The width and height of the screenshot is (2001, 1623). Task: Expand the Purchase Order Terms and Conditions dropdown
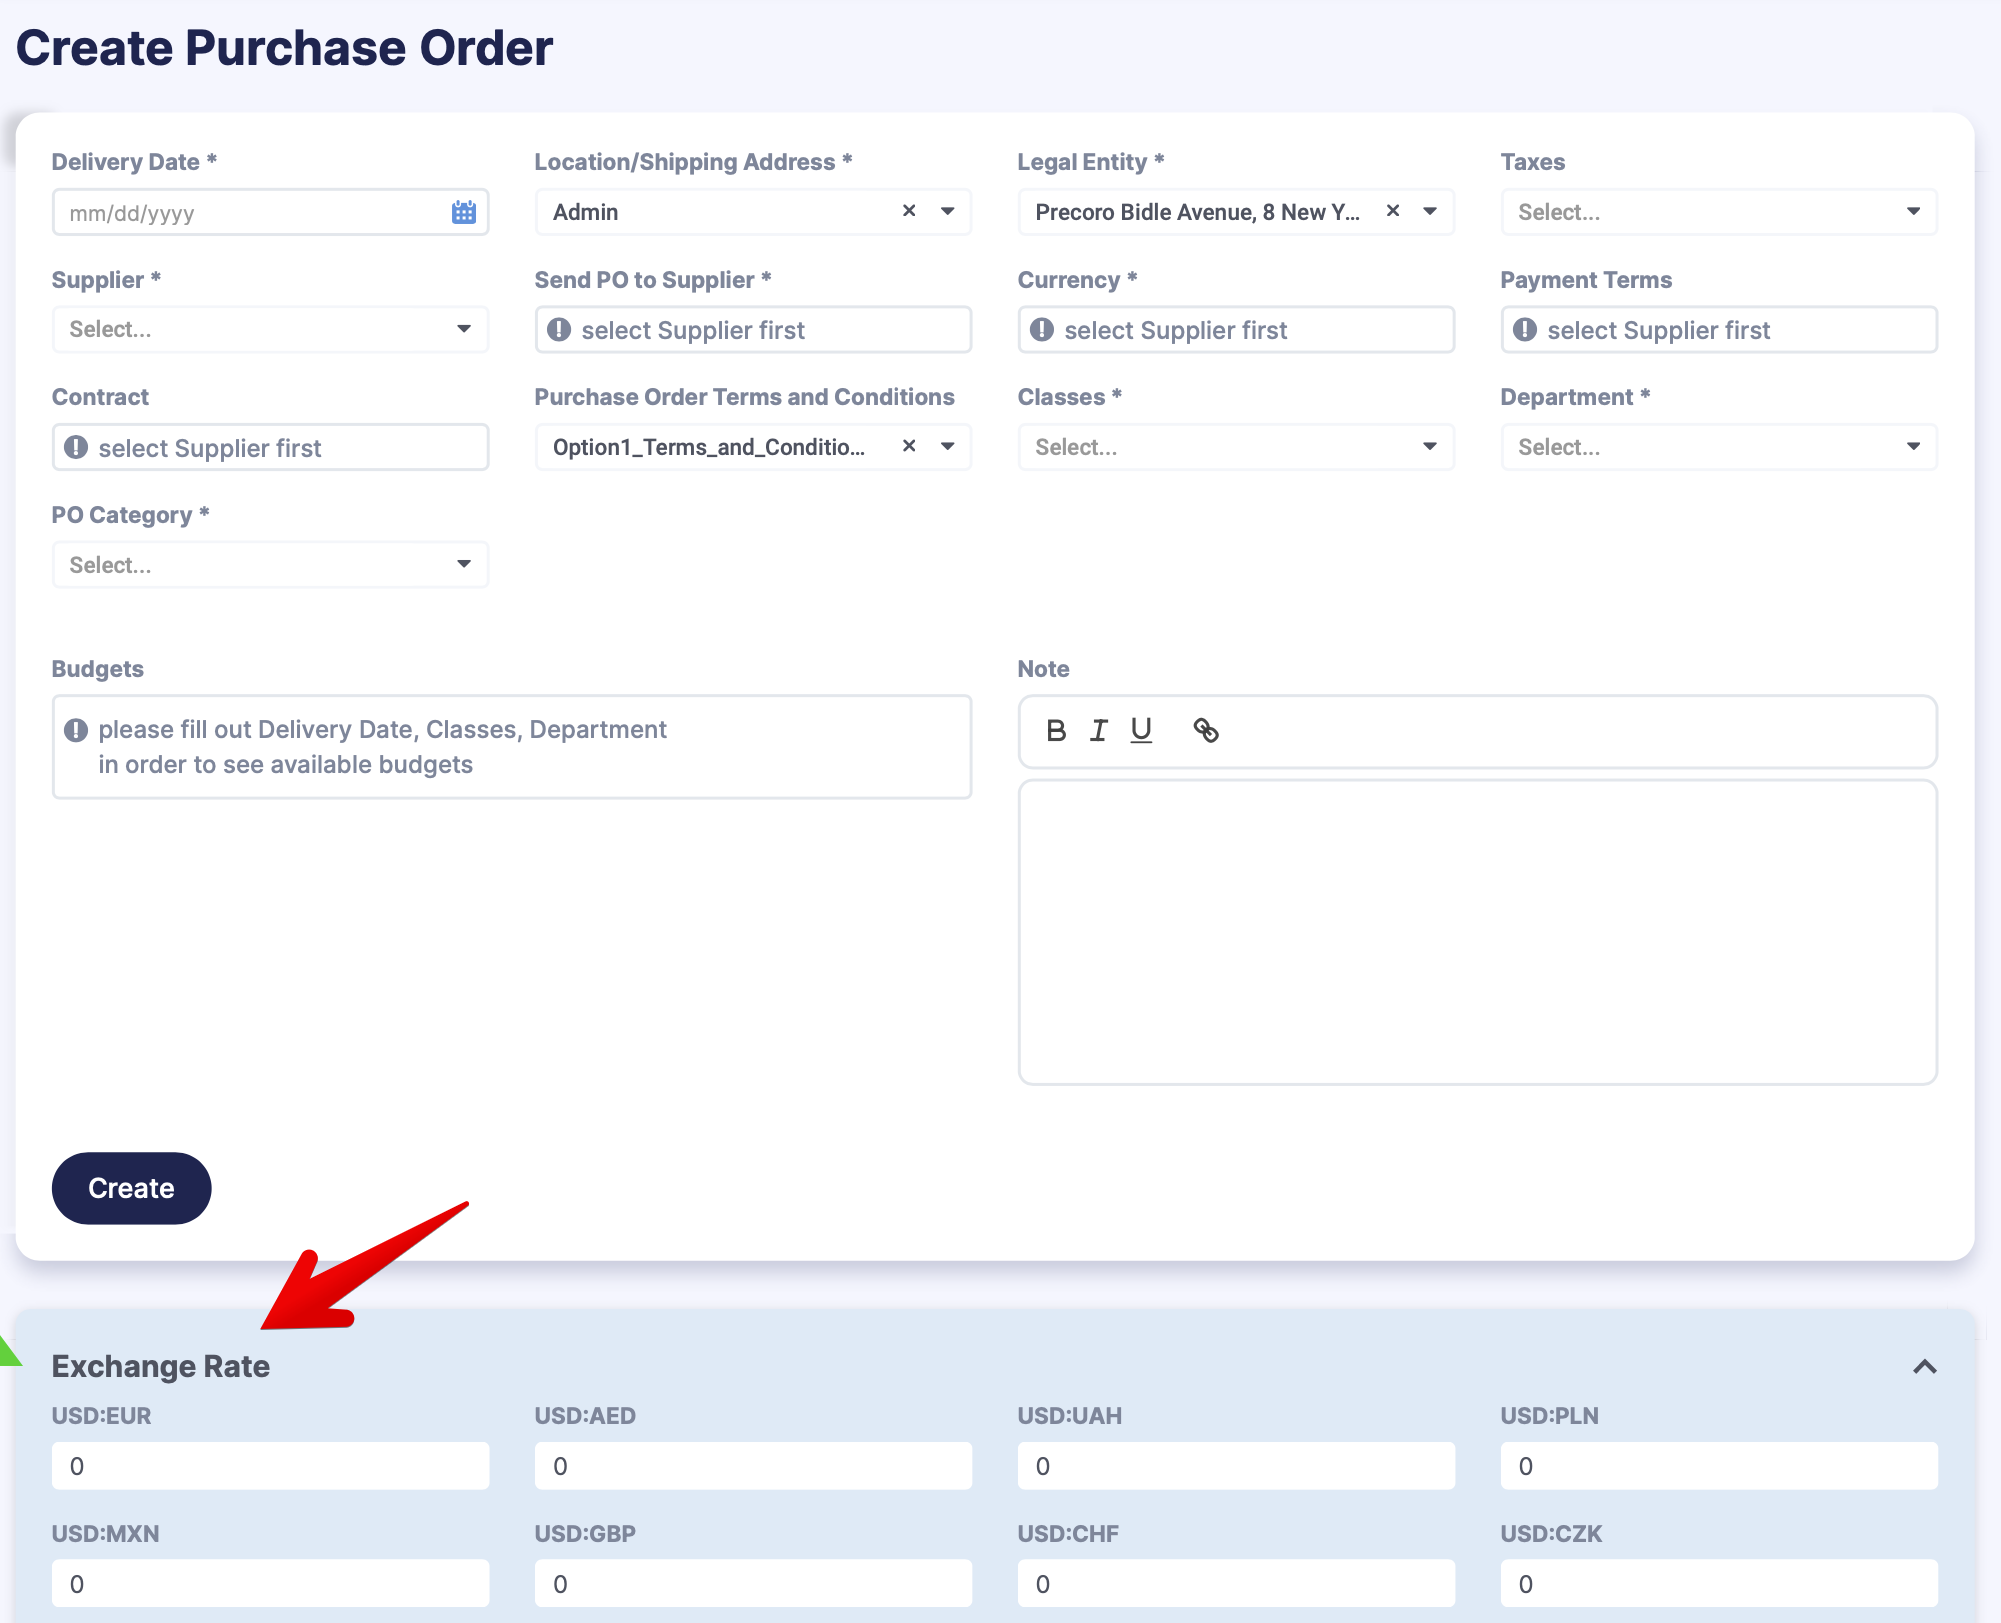pyautogui.click(x=947, y=447)
